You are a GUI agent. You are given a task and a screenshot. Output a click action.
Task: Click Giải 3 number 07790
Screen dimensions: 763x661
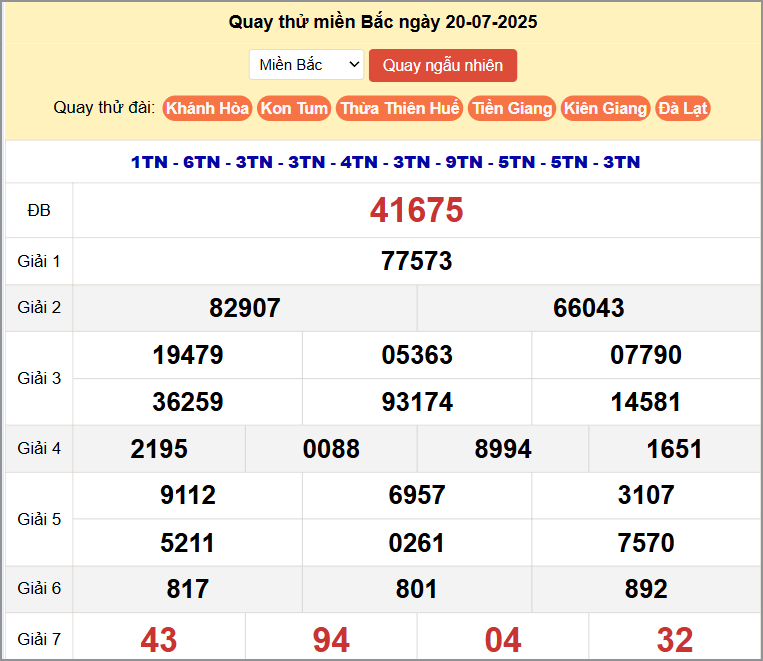coord(646,354)
